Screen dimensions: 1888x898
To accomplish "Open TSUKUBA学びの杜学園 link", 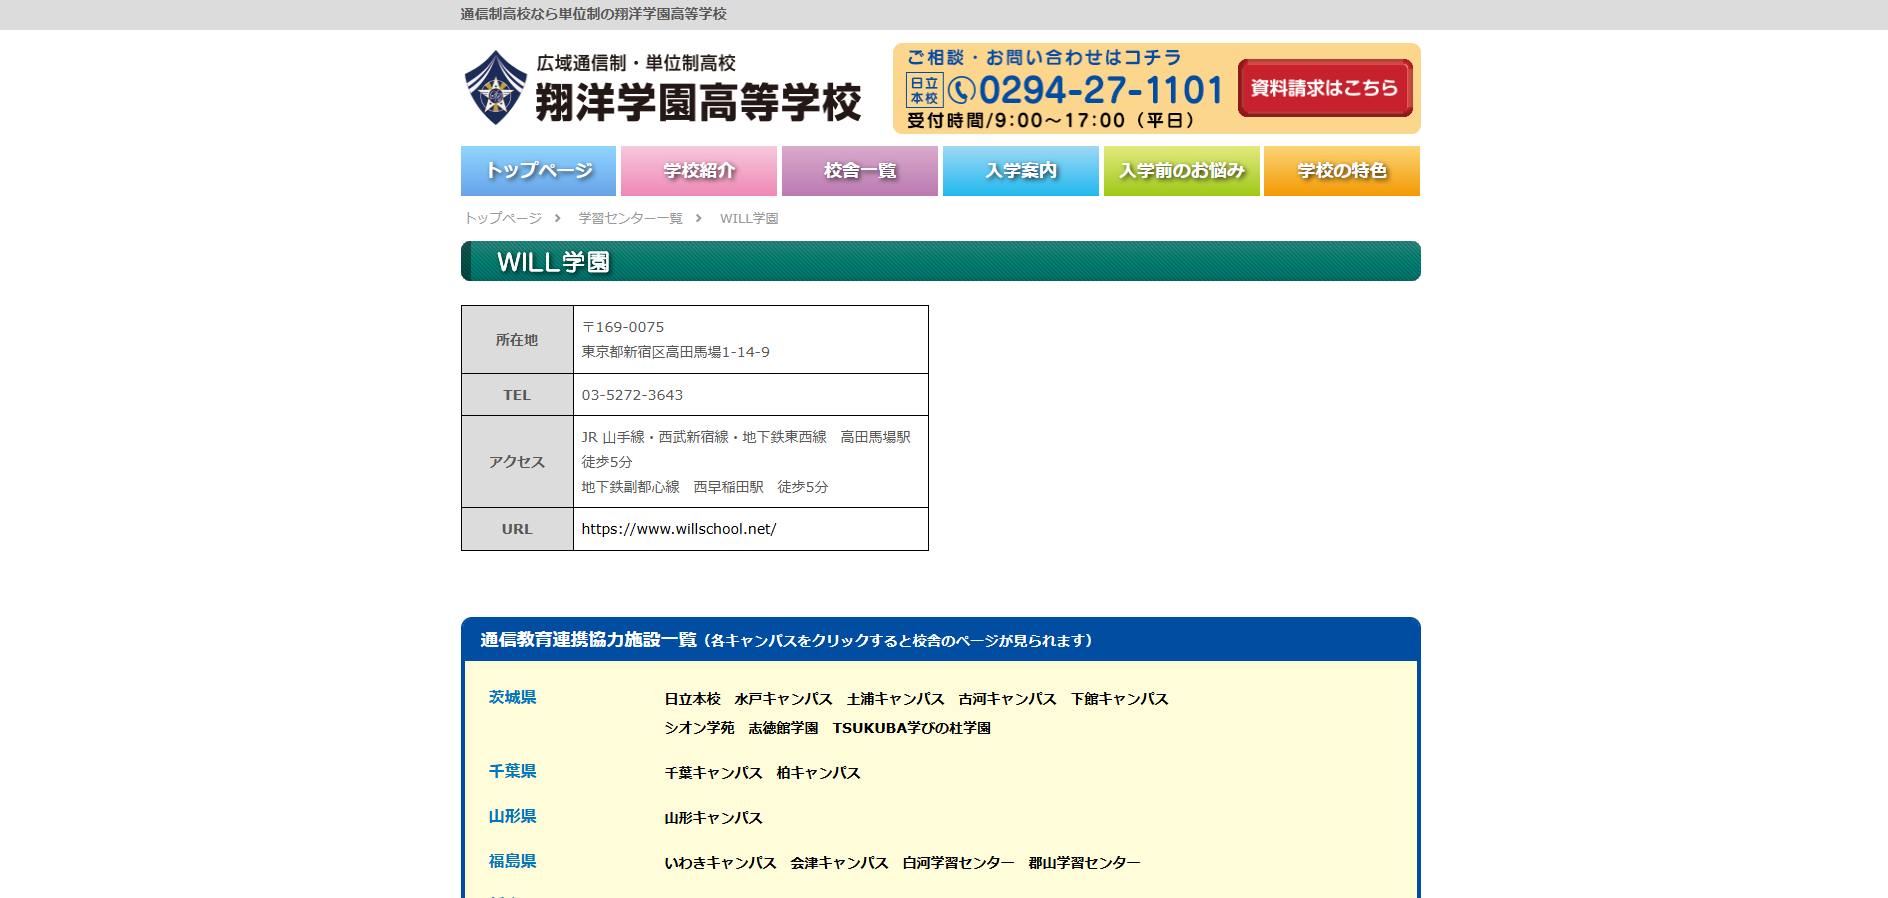I will (x=911, y=728).
